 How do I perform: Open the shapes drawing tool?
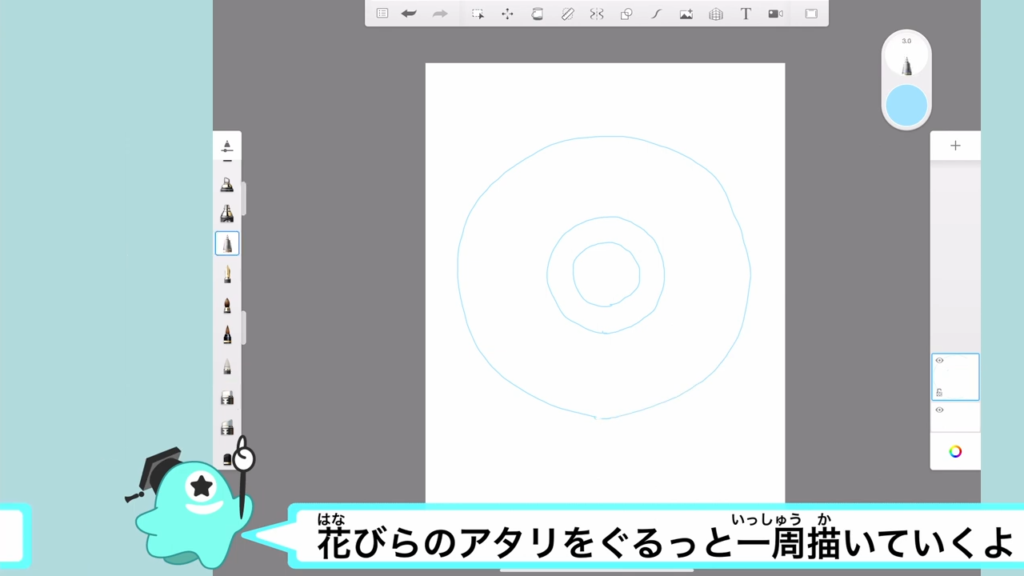point(626,14)
